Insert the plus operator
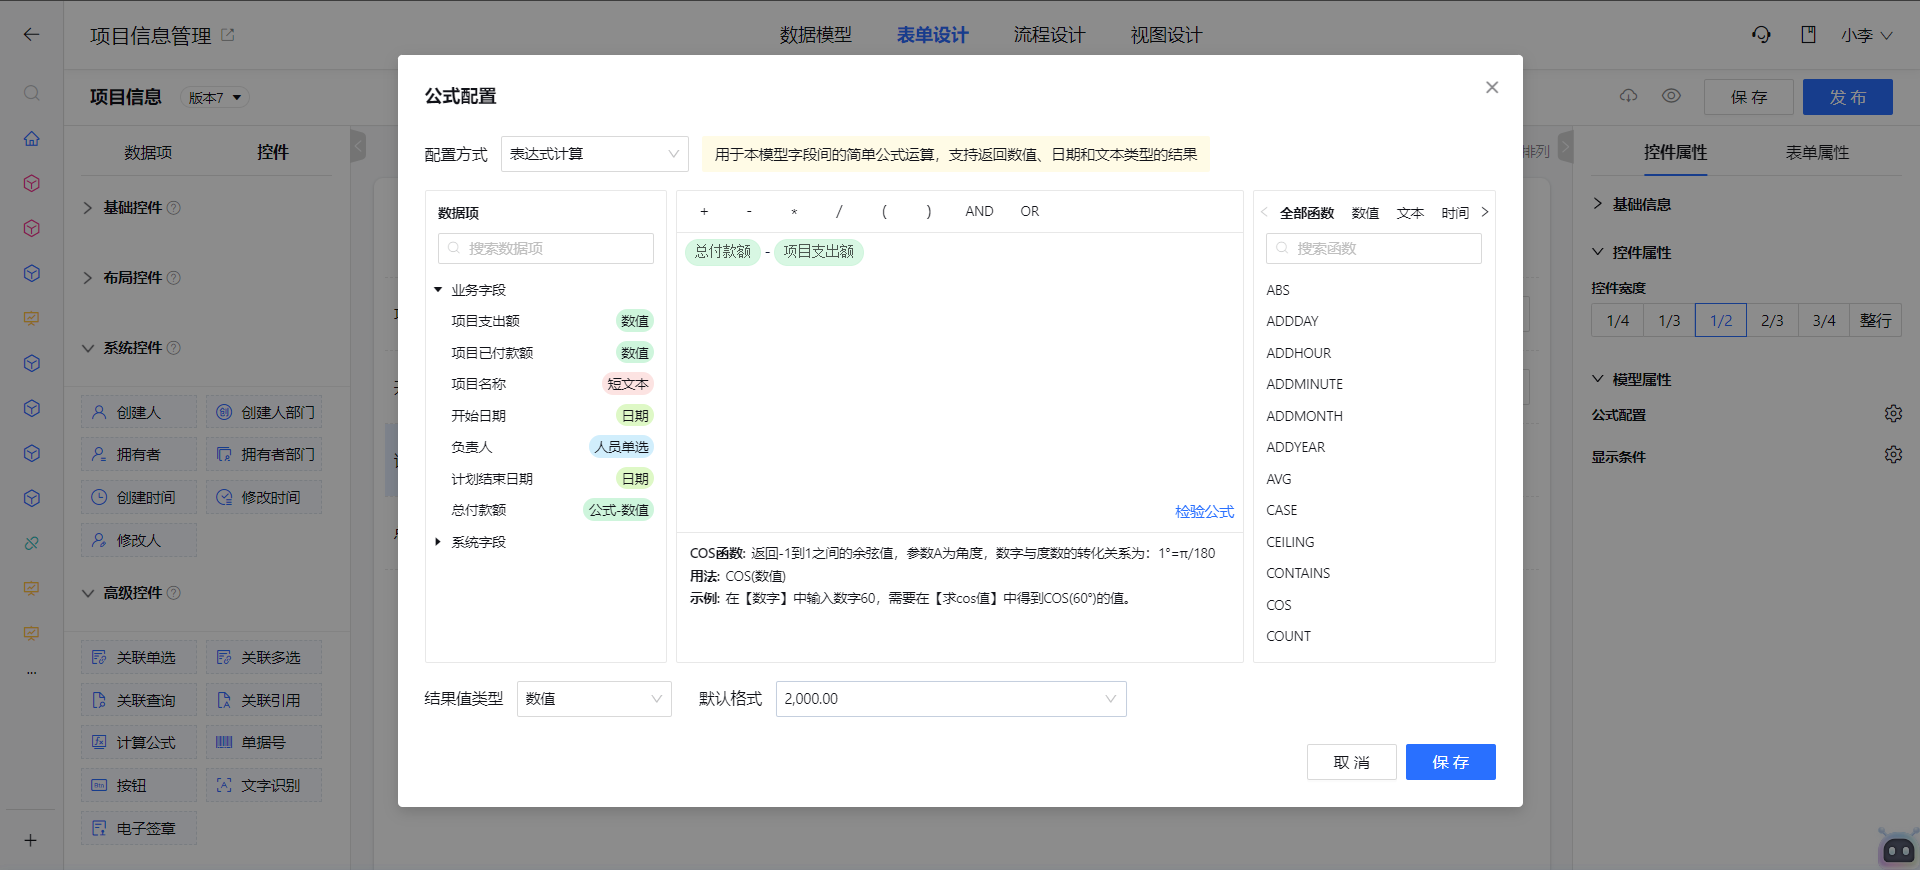This screenshot has height=870, width=1920. click(x=704, y=212)
